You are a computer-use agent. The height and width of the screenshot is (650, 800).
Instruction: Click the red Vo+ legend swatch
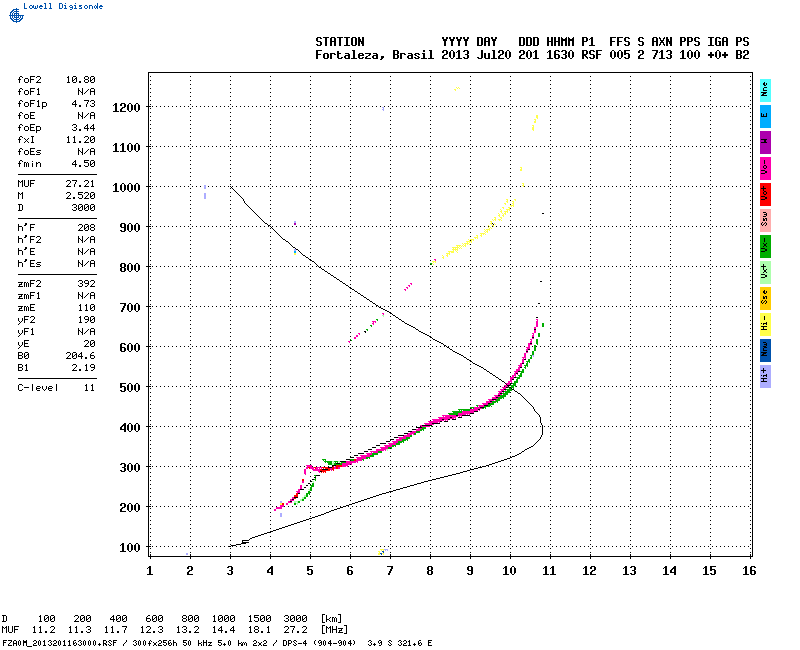(x=765, y=194)
